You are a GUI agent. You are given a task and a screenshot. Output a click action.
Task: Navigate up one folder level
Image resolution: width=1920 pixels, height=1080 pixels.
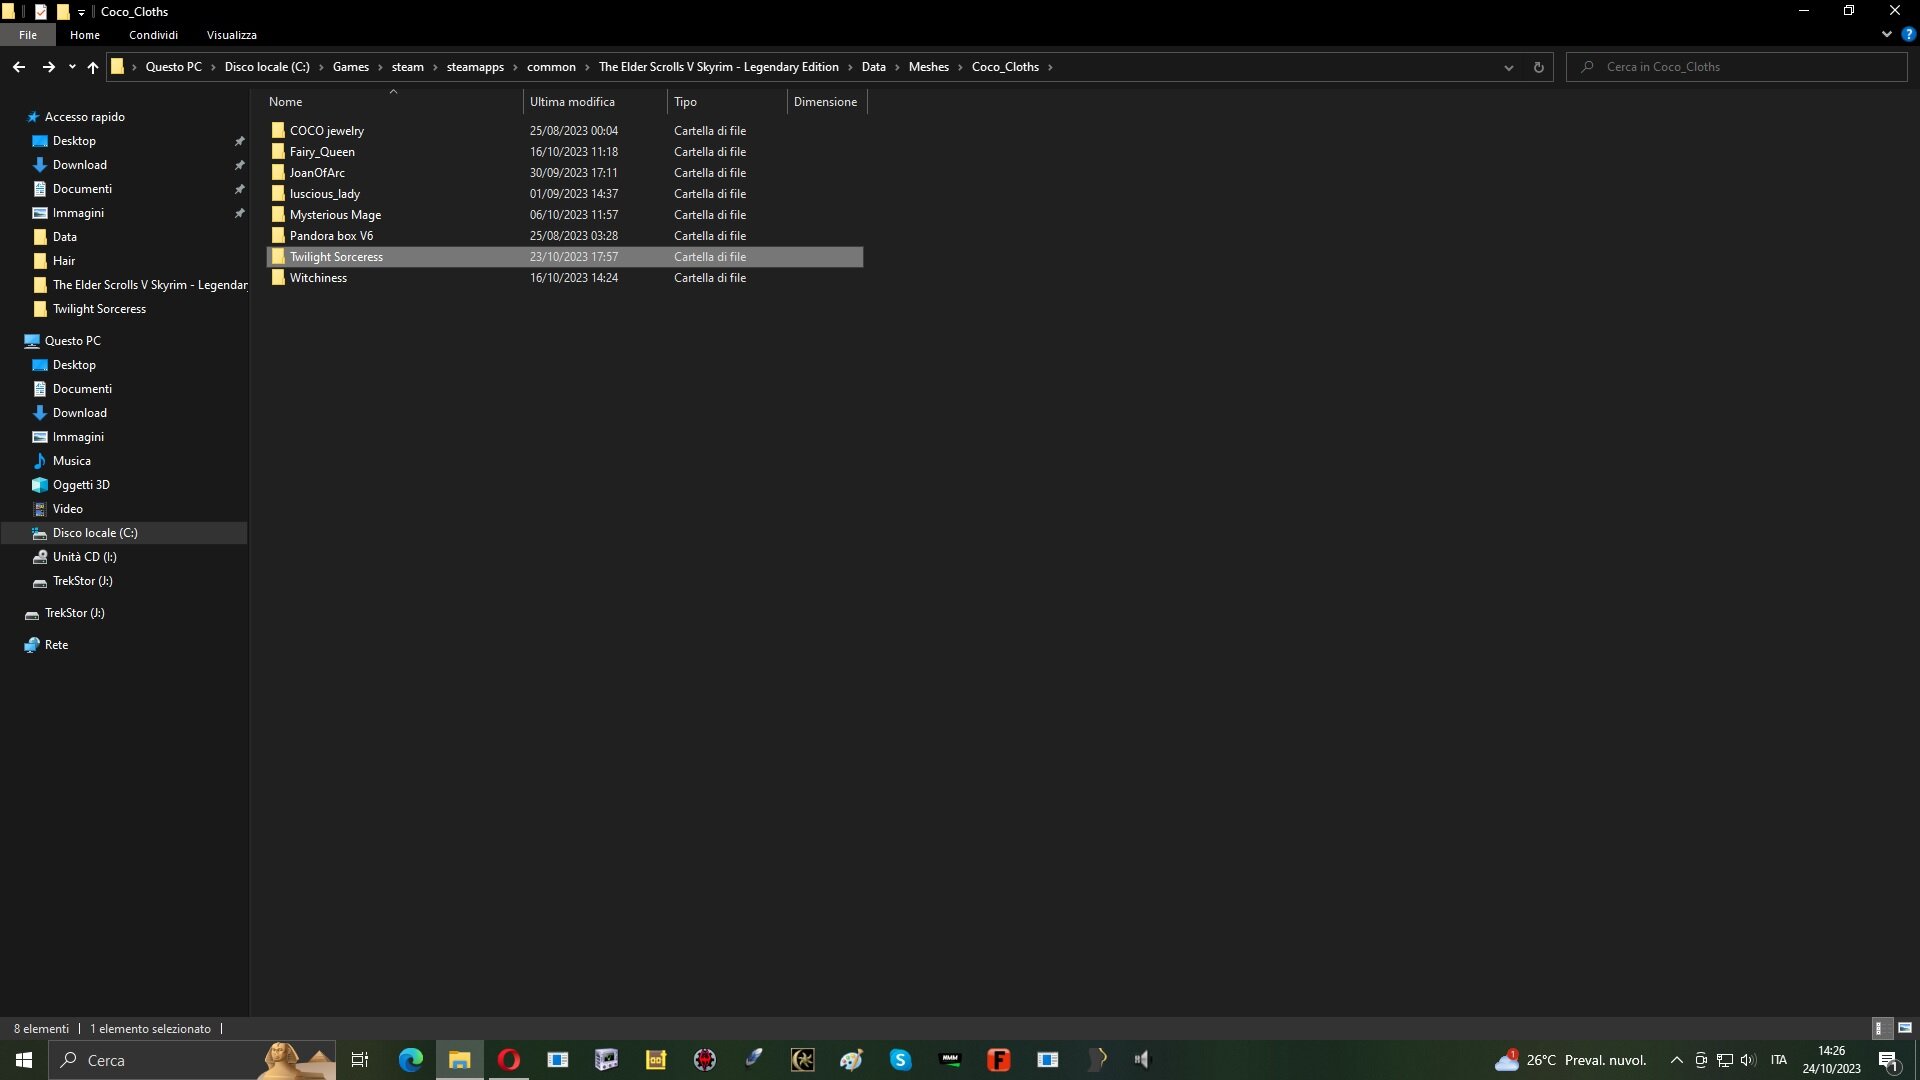(92, 67)
